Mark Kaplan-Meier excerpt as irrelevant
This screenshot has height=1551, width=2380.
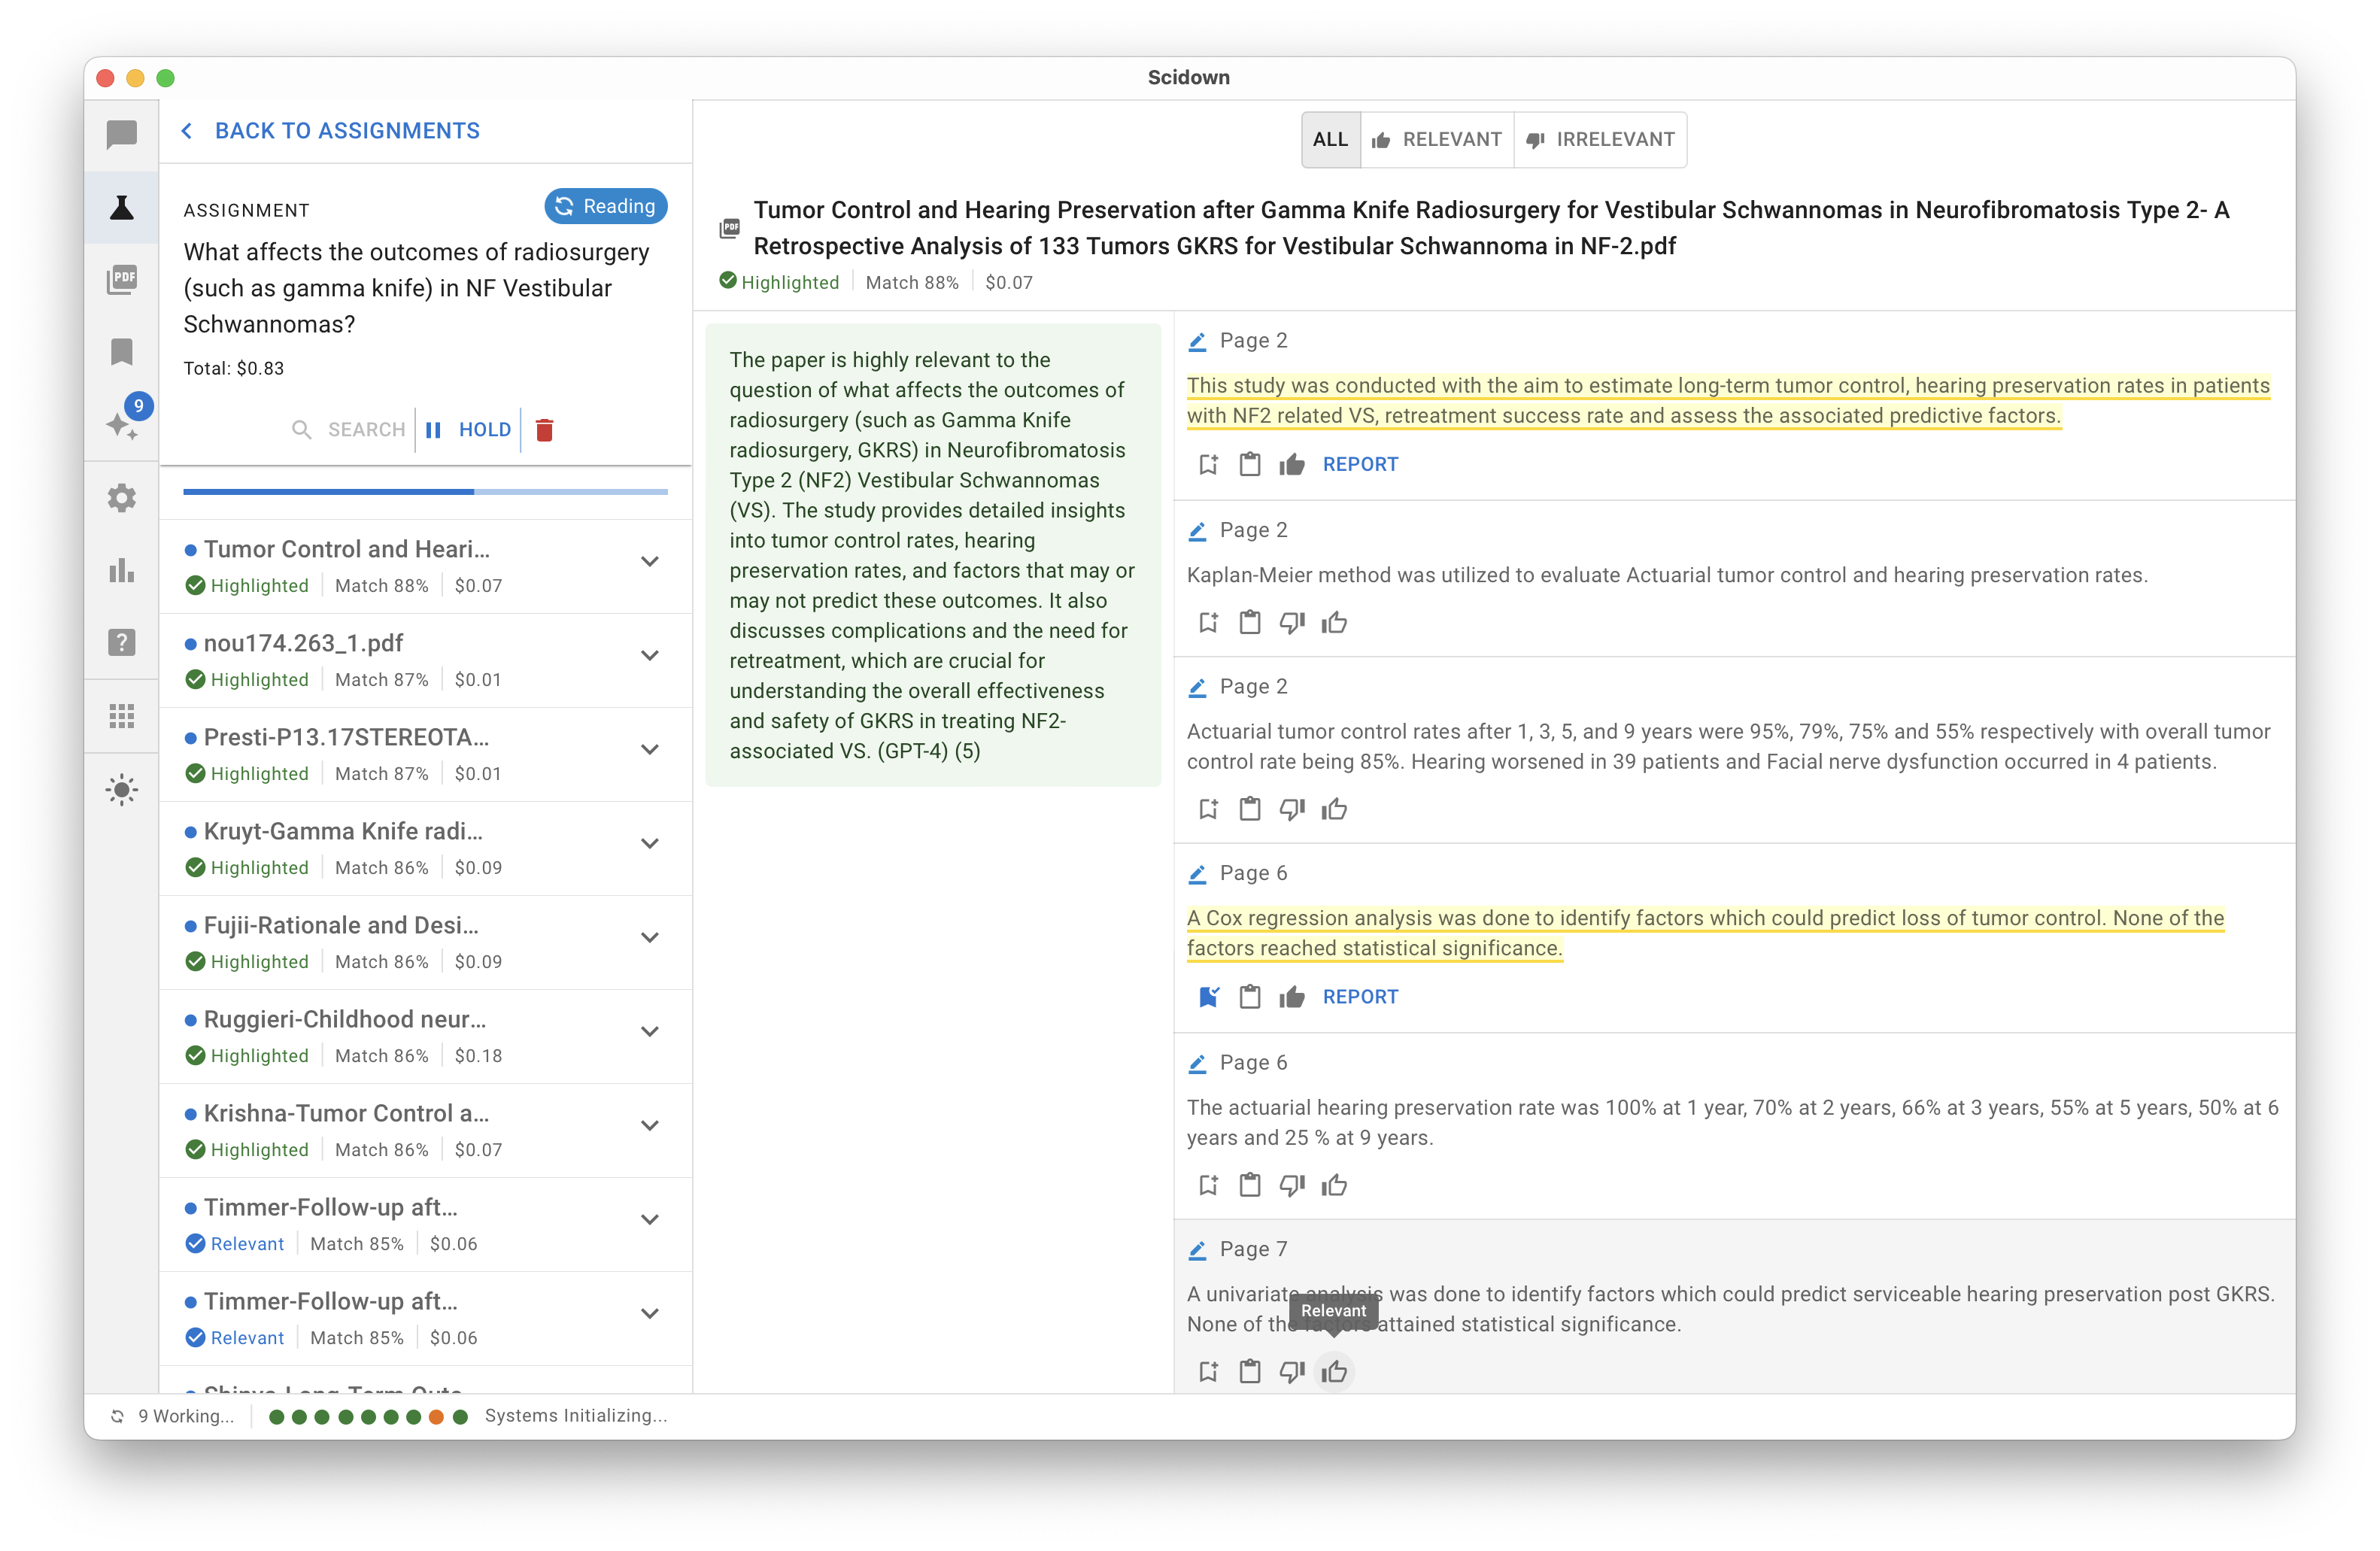click(1292, 623)
